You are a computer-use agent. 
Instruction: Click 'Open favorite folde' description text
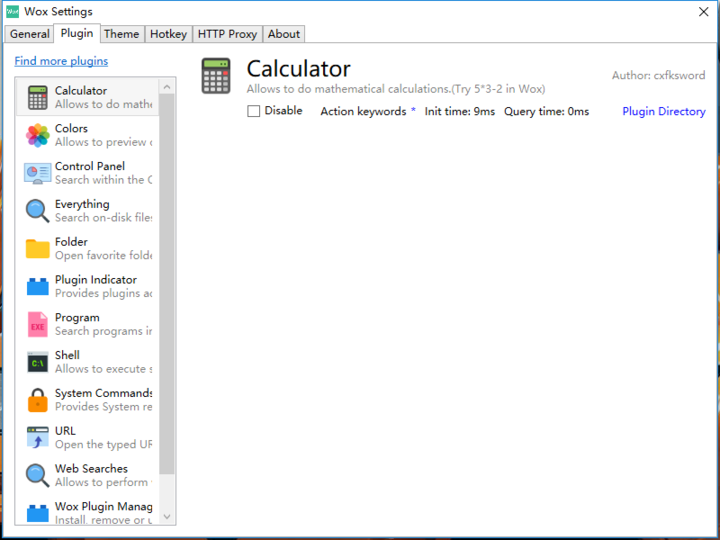(x=104, y=255)
